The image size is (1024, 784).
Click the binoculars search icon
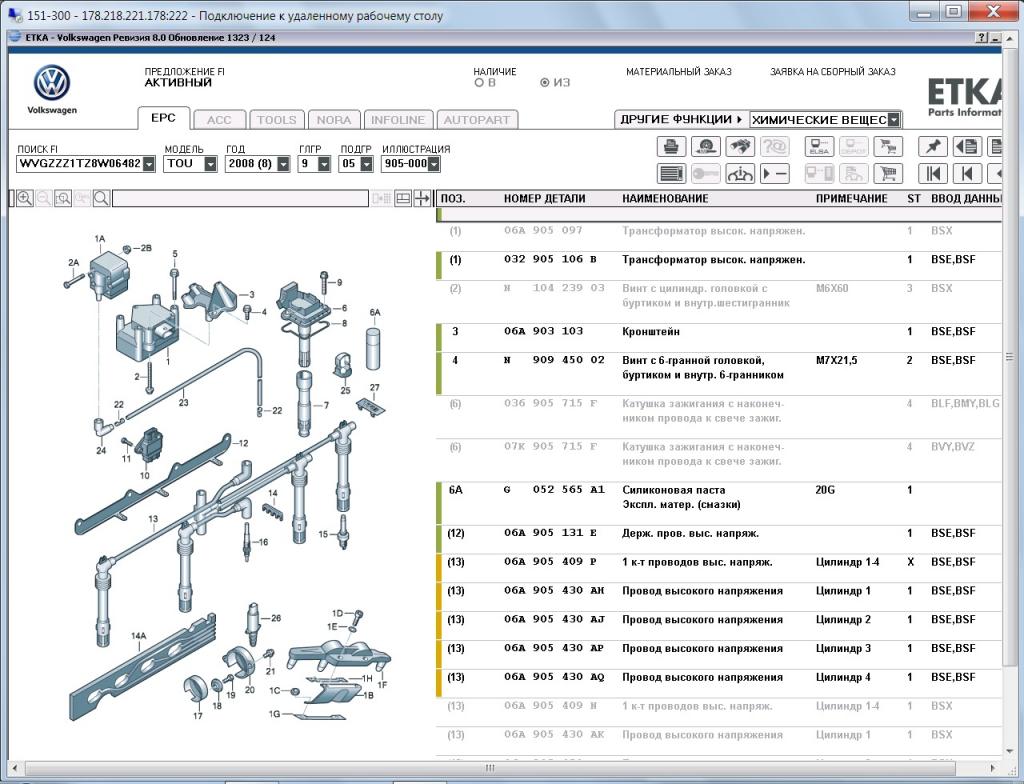click(x=739, y=146)
